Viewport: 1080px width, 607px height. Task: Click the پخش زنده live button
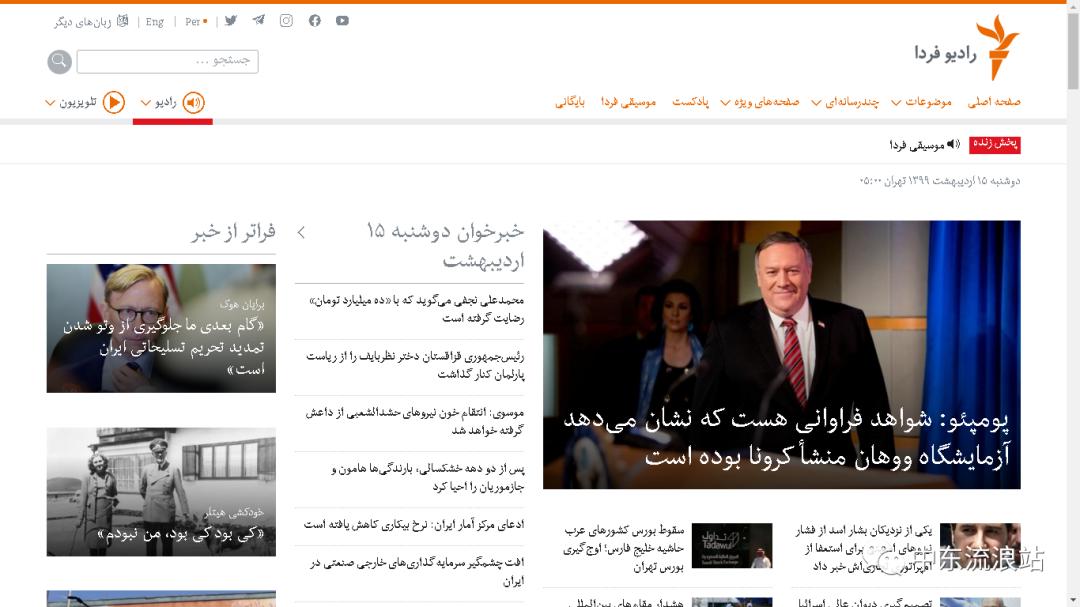tap(995, 144)
